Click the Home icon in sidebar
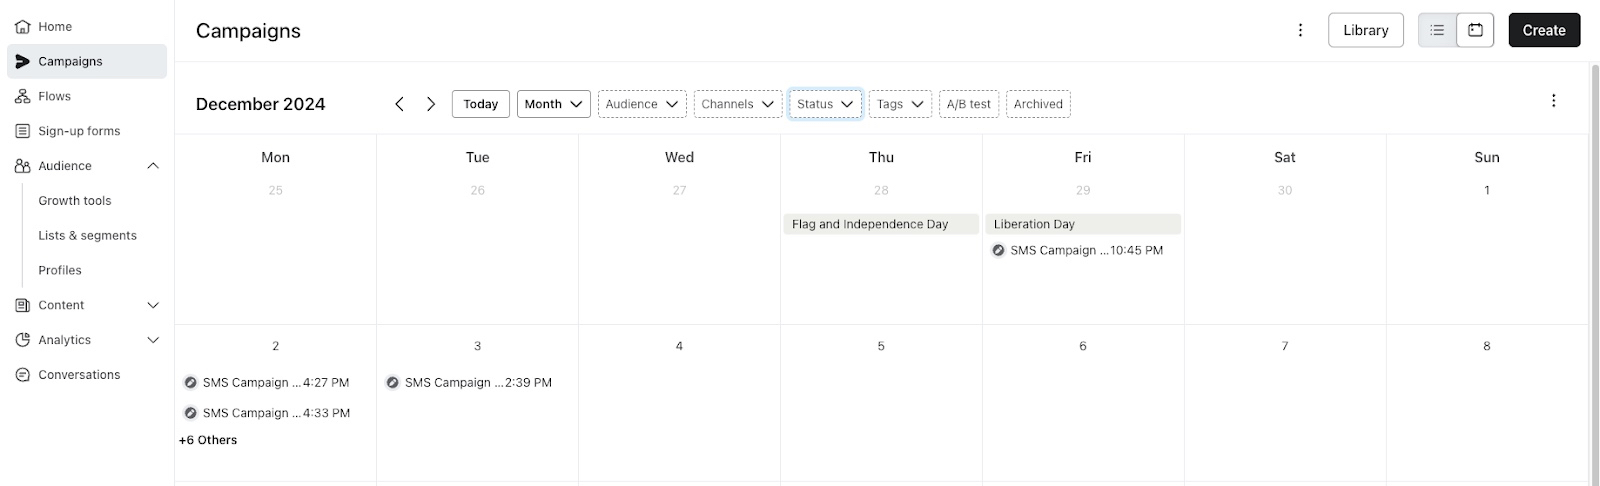 point(22,27)
